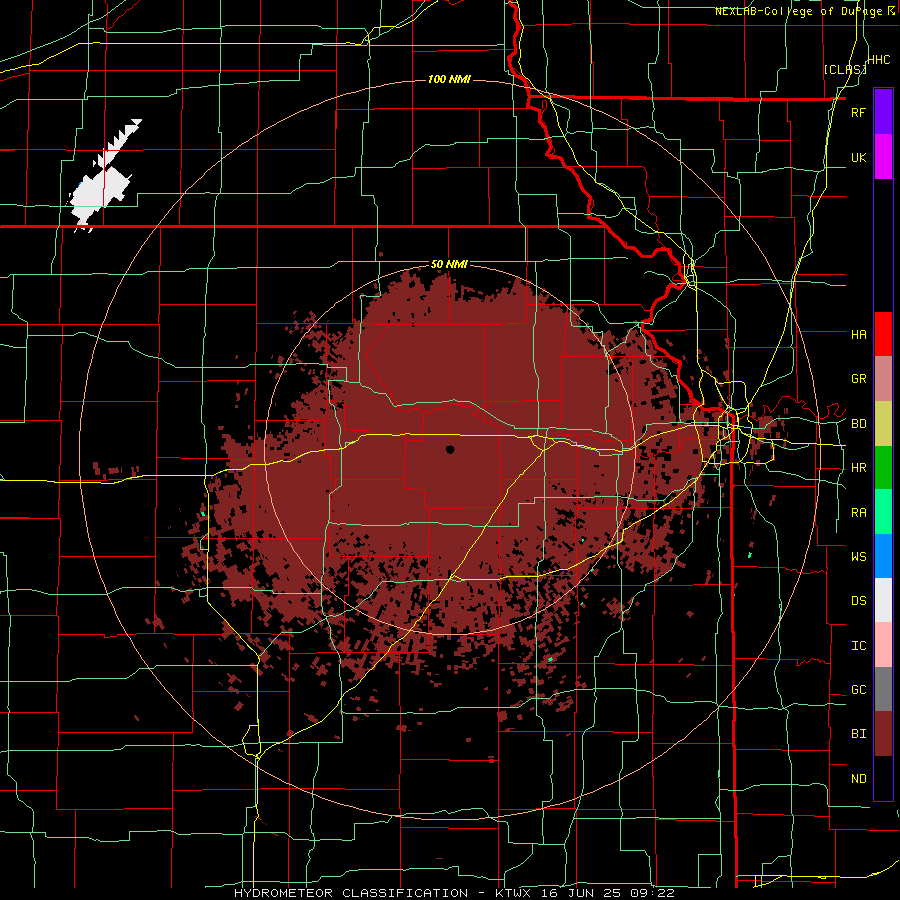Click the 'IC' legend label text

[858, 646]
